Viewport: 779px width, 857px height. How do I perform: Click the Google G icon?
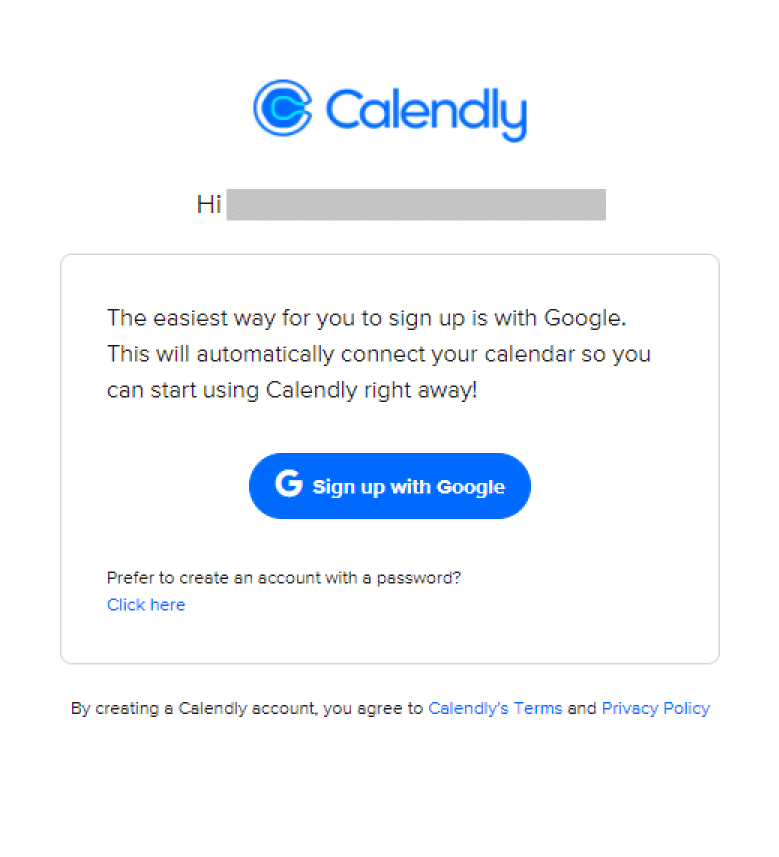click(x=288, y=485)
